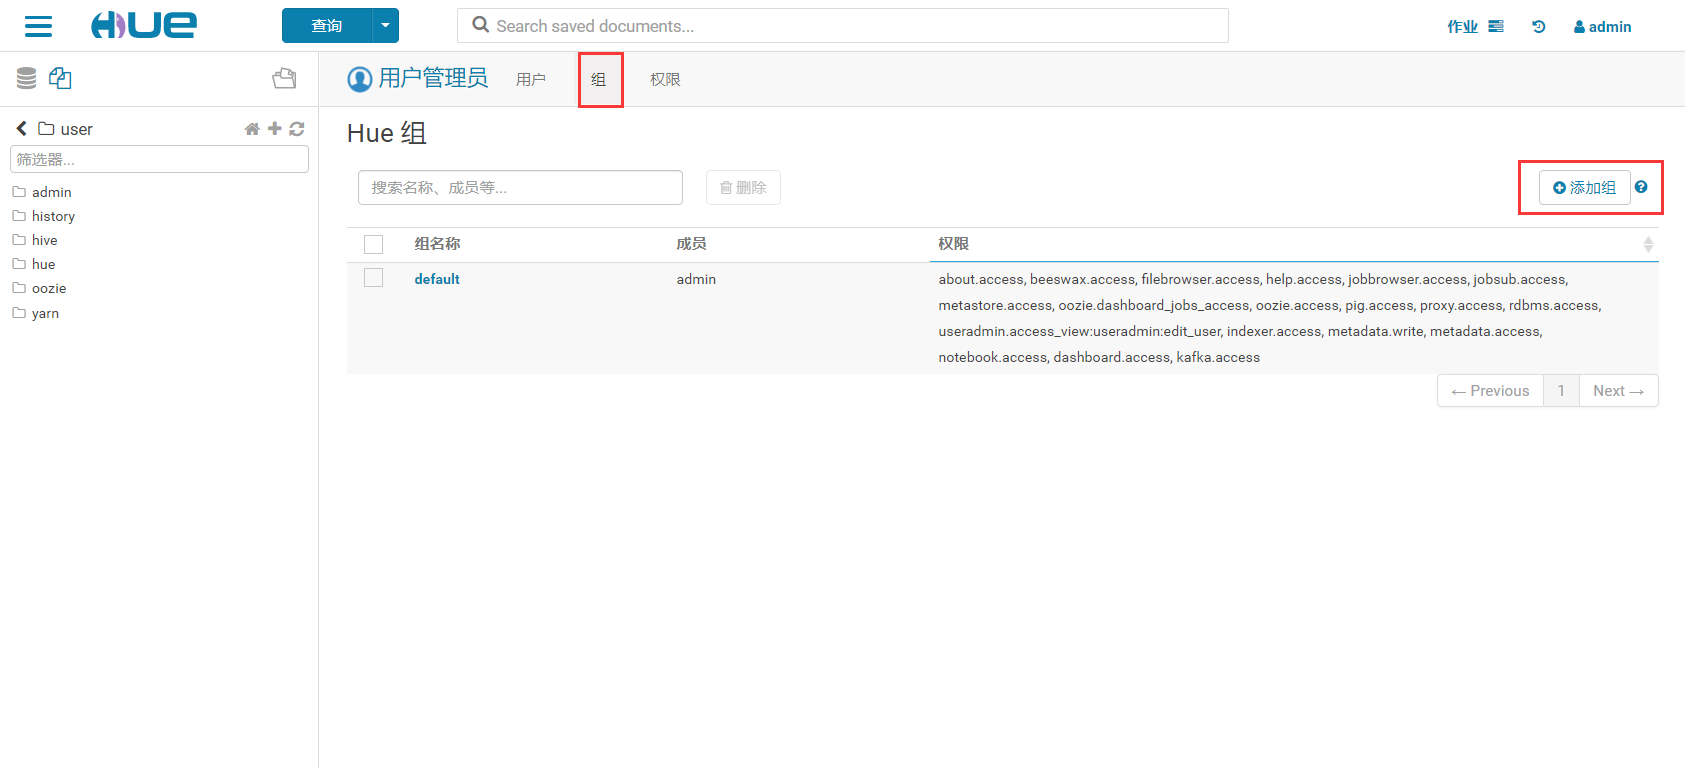Screen dimensions: 1685x768
Task: Click the admin member cell
Action: 696,279
